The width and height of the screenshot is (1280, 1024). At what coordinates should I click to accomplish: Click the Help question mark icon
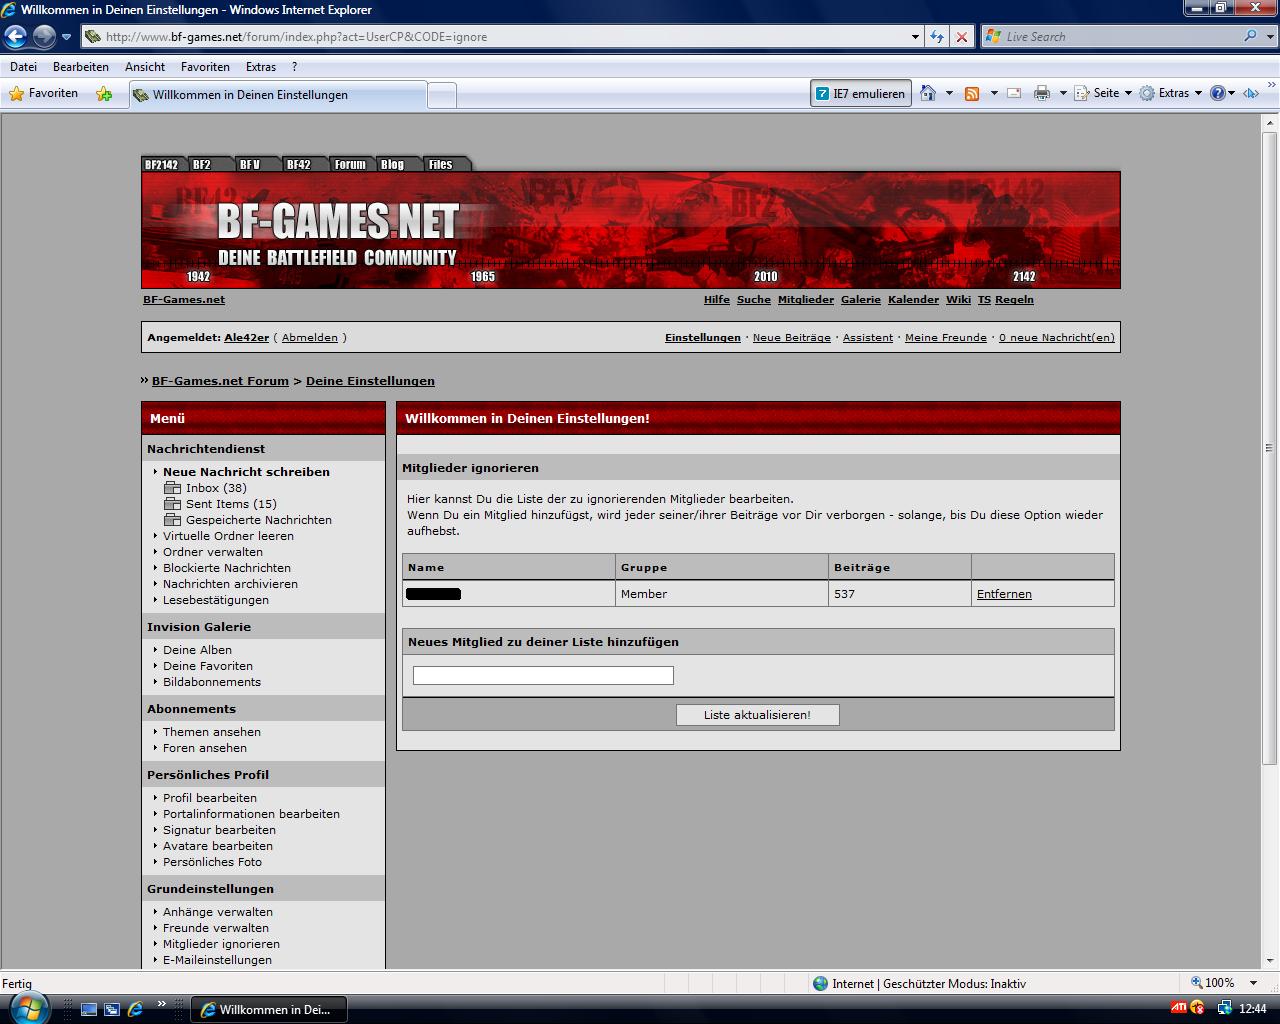point(1217,93)
